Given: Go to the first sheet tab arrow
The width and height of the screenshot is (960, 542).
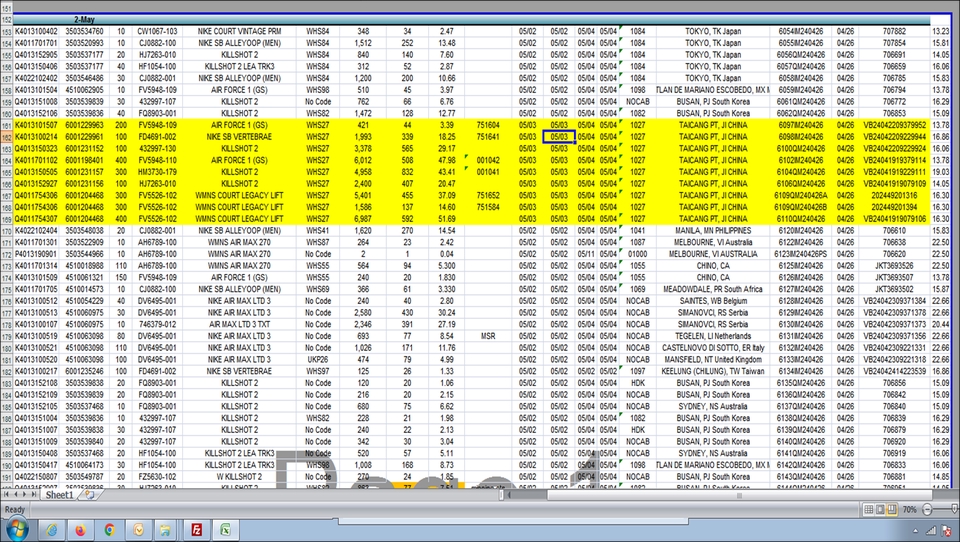Looking at the screenshot, I should coord(6,495).
